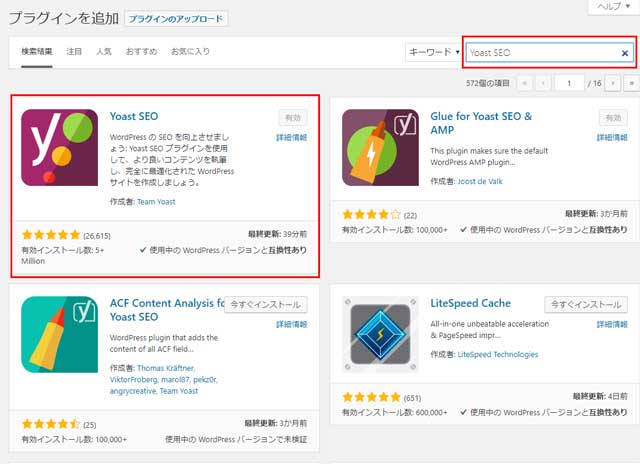Clear the search field with the X icon
This screenshot has width=640, height=464.
[624, 53]
